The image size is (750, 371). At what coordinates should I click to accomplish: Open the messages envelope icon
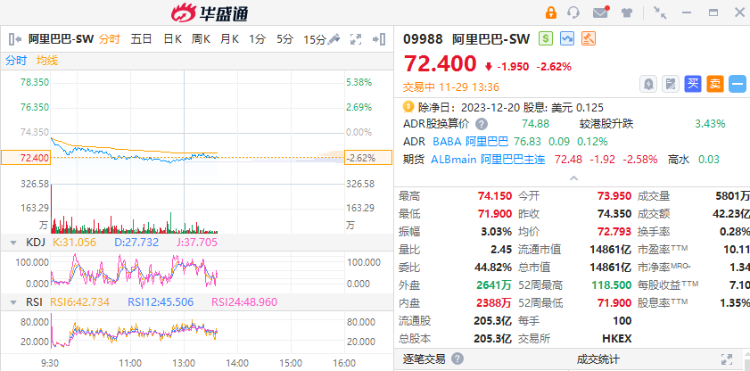click(x=600, y=12)
